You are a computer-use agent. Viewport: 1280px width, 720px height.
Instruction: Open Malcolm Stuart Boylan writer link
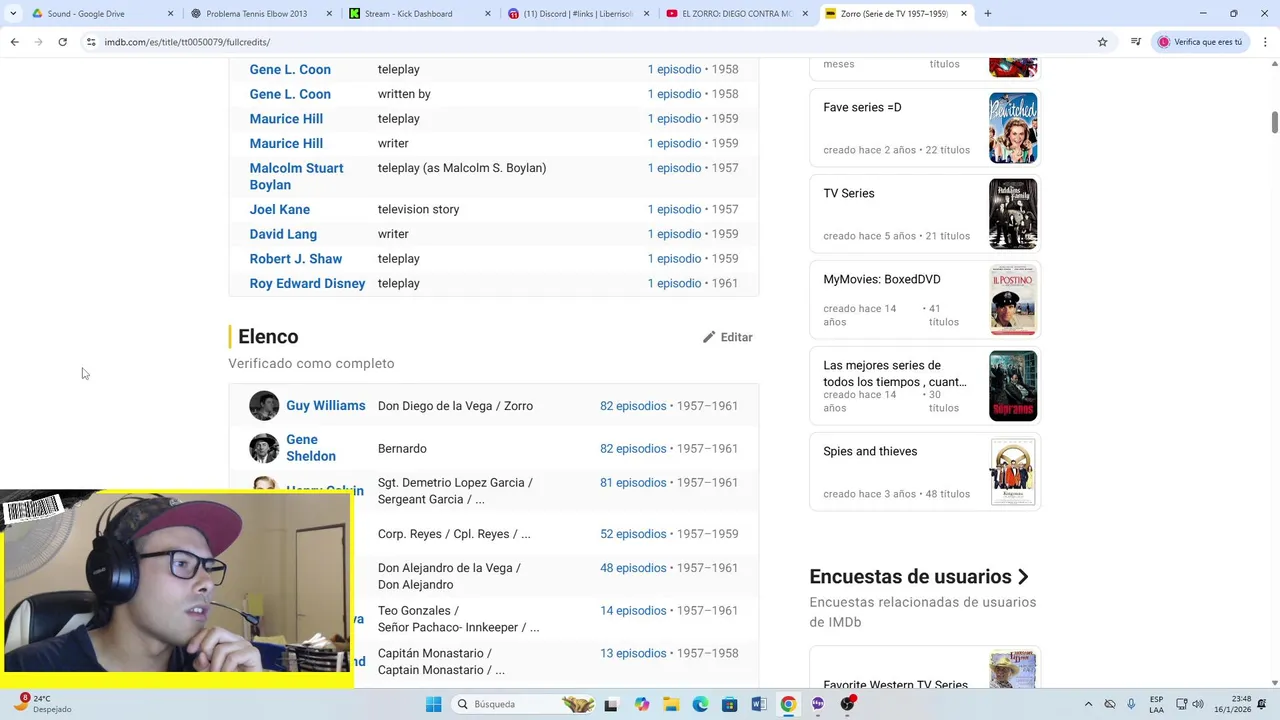tap(296, 176)
